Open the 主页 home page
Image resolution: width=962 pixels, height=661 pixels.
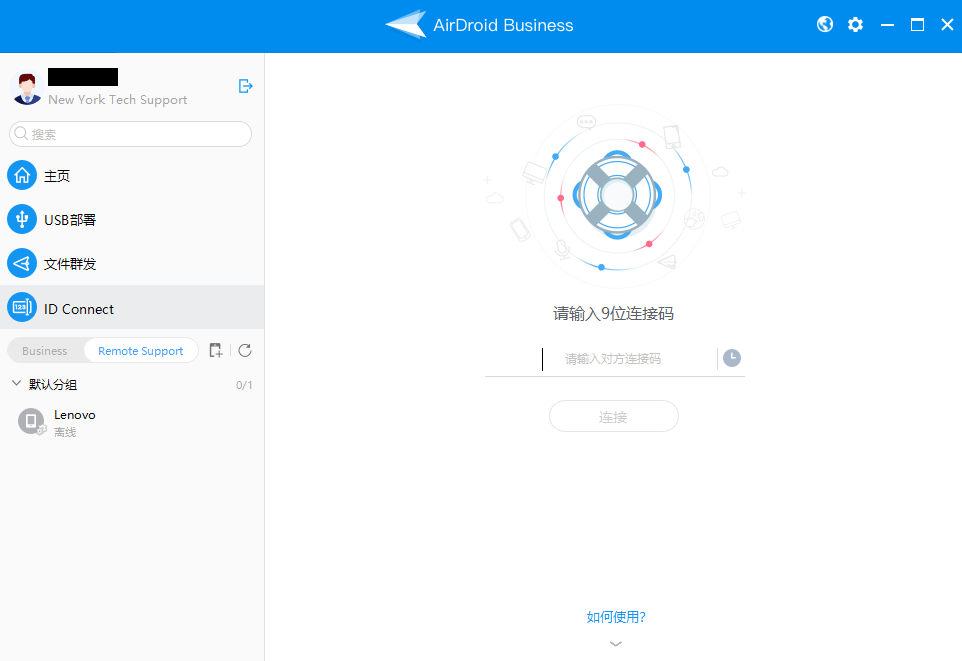click(132, 176)
